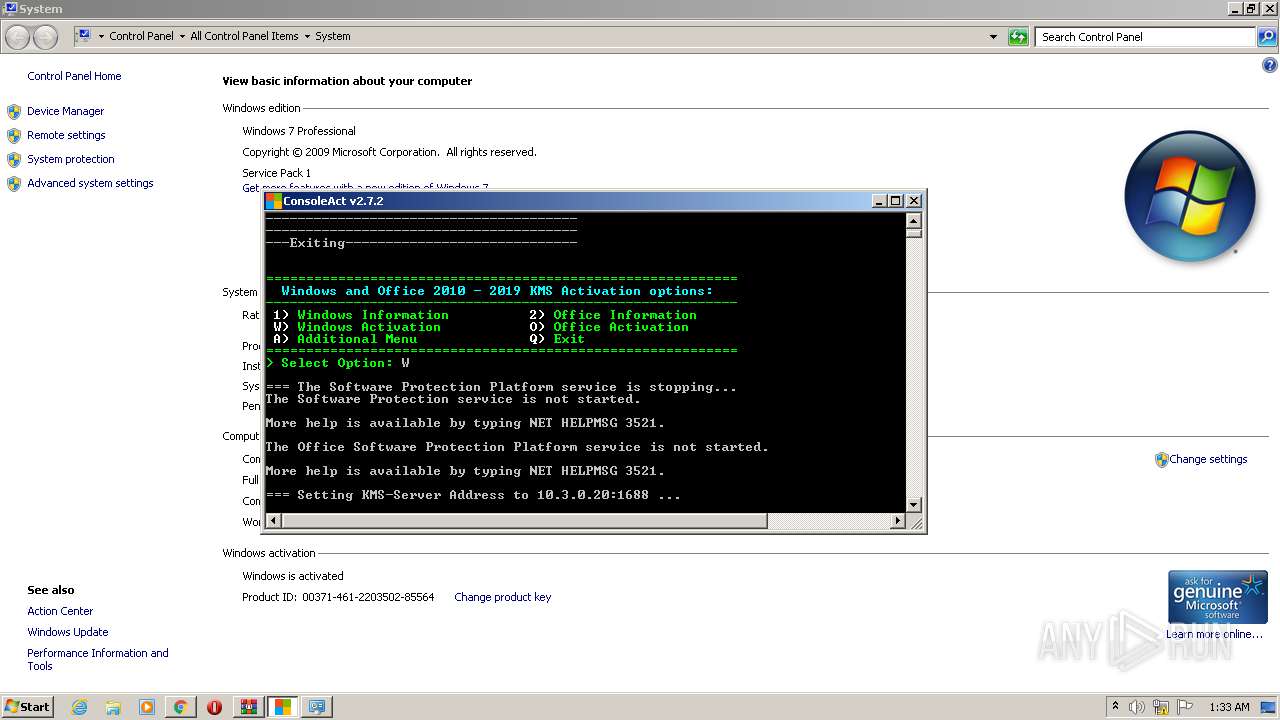Viewport: 1280px width, 720px height.
Task: Click the Windows Information option text
Action: [x=373, y=315]
